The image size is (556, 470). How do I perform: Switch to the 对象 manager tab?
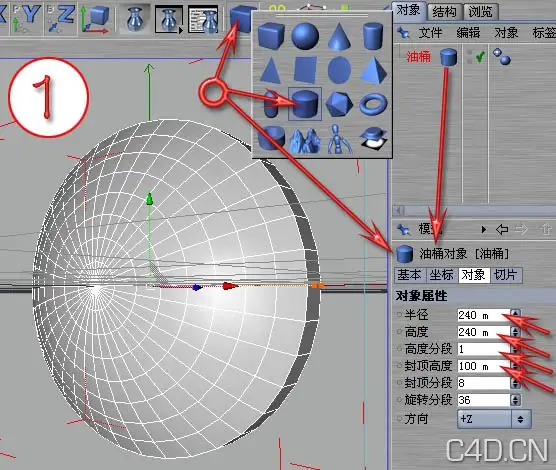point(408,11)
